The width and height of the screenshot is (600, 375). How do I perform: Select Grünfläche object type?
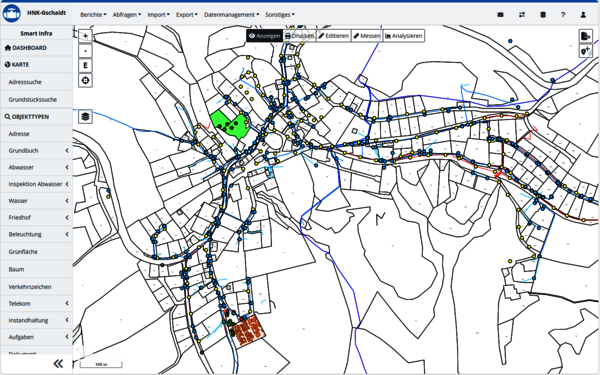36,252
